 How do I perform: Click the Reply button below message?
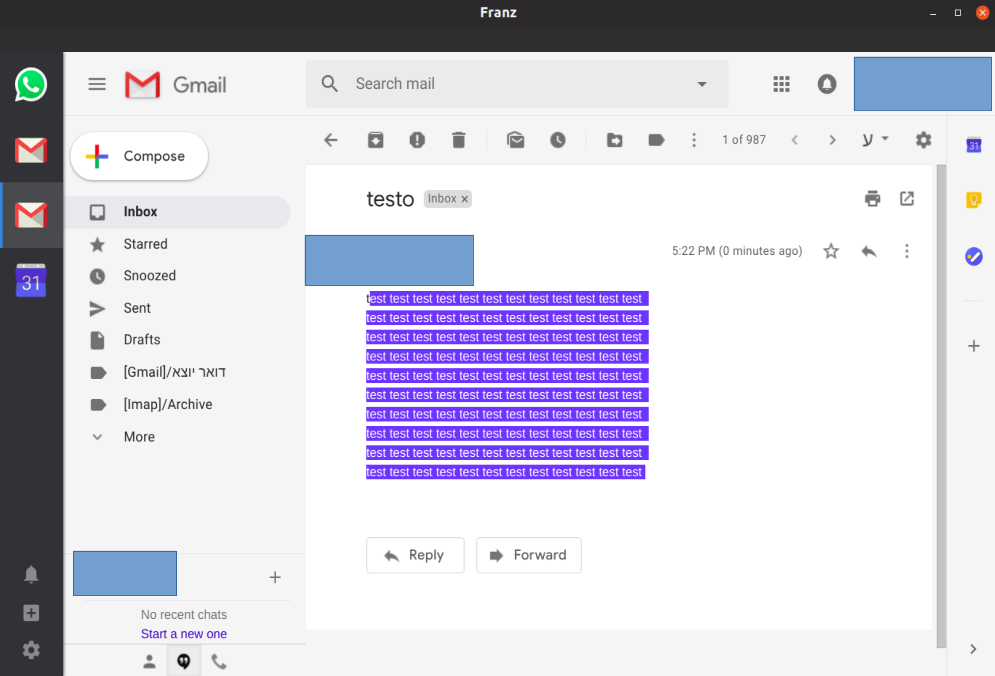pos(415,555)
